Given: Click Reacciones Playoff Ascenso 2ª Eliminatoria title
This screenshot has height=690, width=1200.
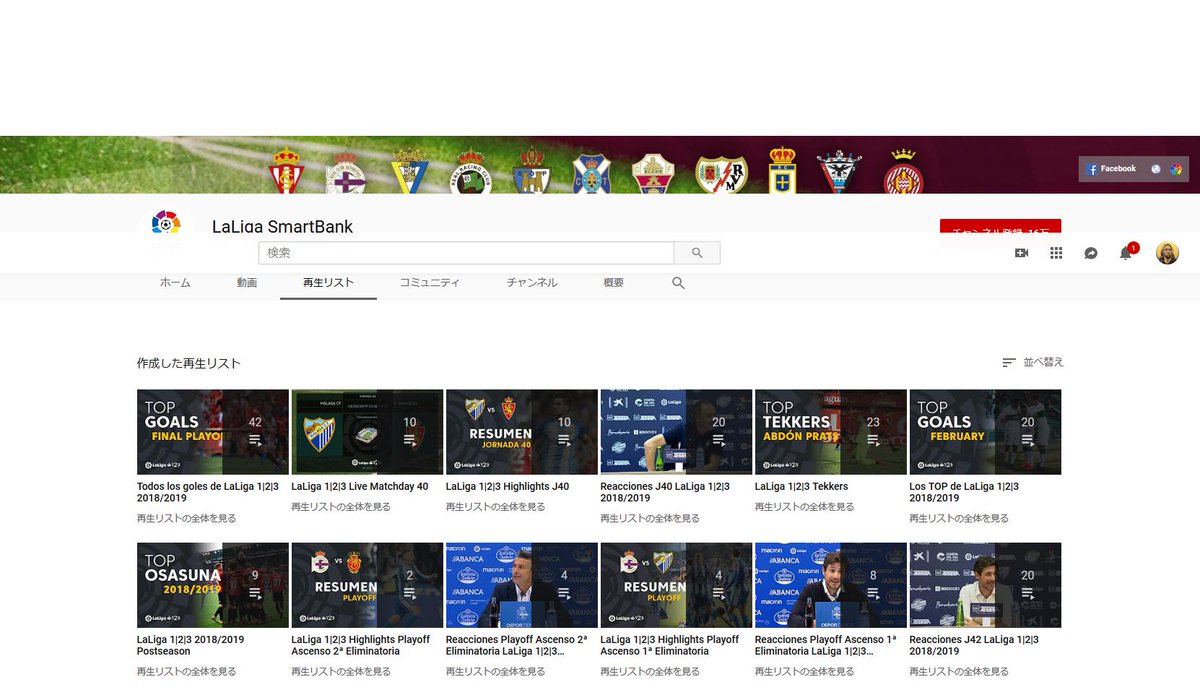Looking at the screenshot, I should pyautogui.click(x=517, y=645).
